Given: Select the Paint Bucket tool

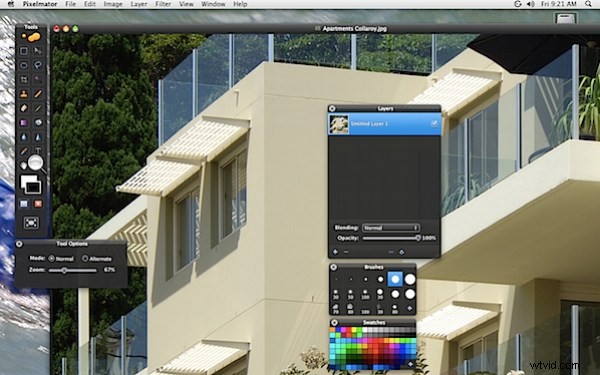Looking at the screenshot, I should click(38, 122).
